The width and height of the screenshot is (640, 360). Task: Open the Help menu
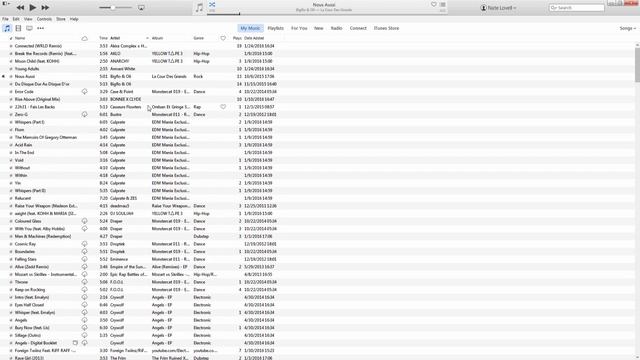pos(74,19)
